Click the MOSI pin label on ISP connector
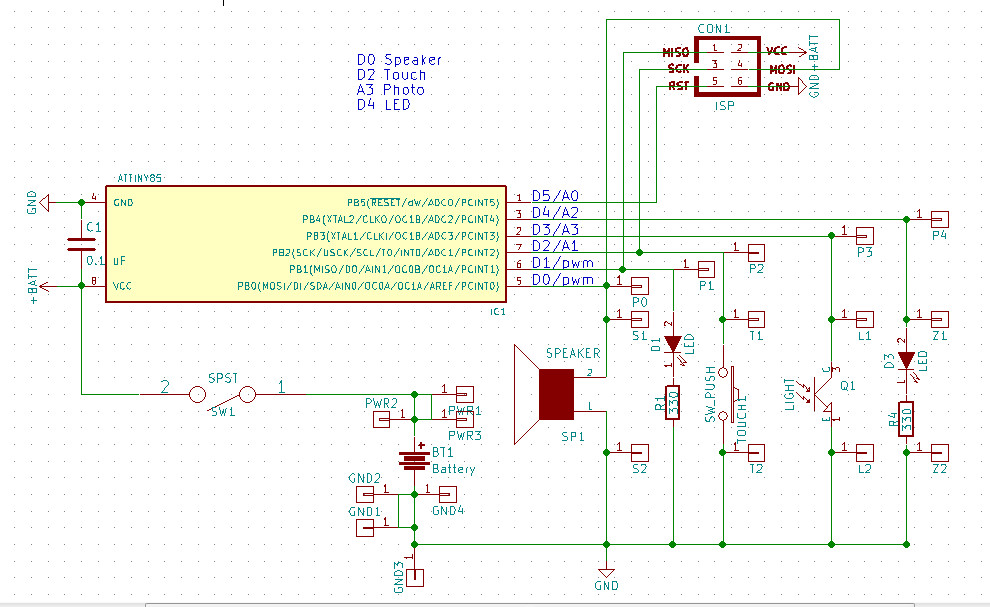The width and height of the screenshot is (990, 607). (x=782, y=69)
